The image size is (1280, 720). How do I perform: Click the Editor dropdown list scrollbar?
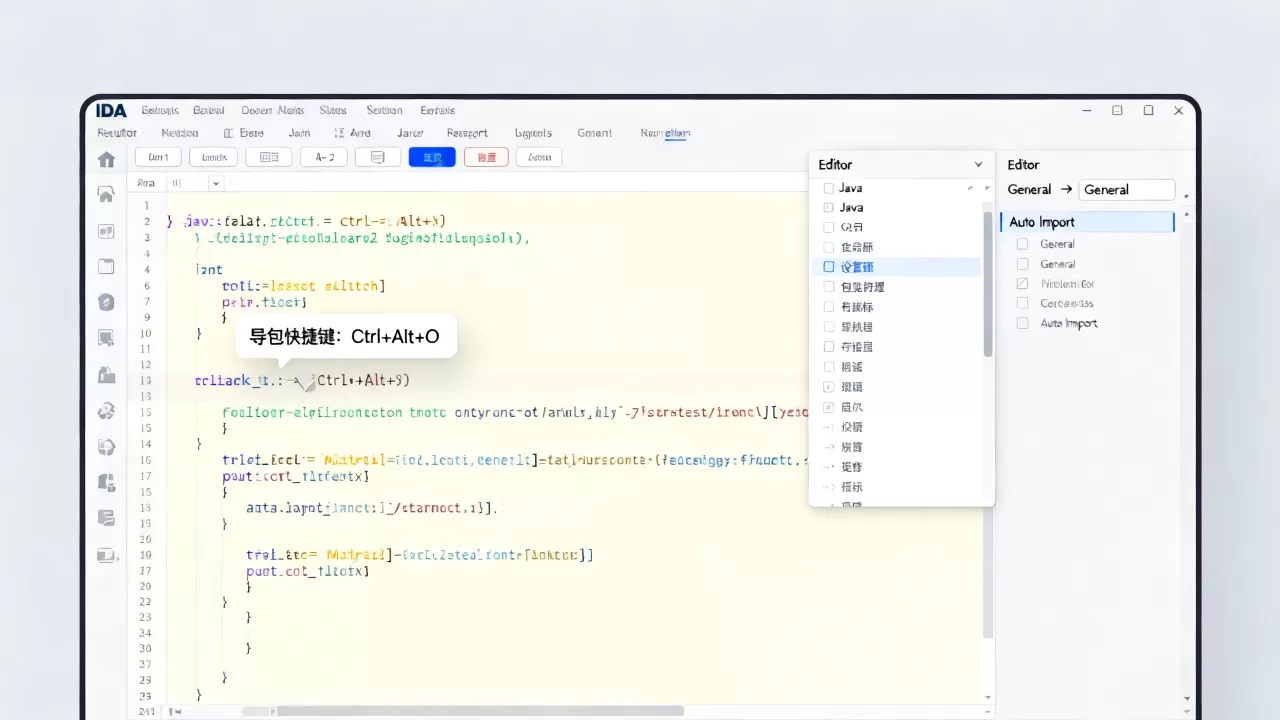[x=988, y=285]
